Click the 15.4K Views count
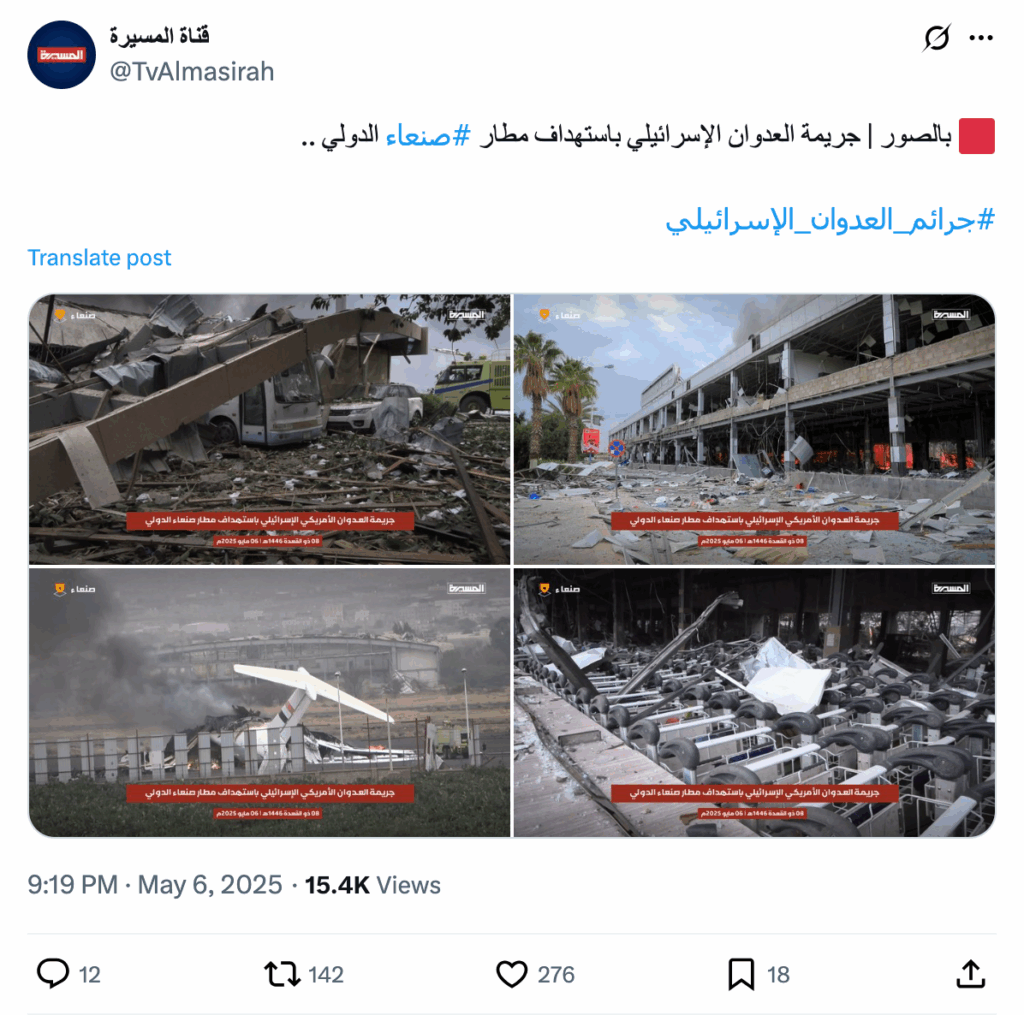The width and height of the screenshot is (1024, 1015). [373, 884]
